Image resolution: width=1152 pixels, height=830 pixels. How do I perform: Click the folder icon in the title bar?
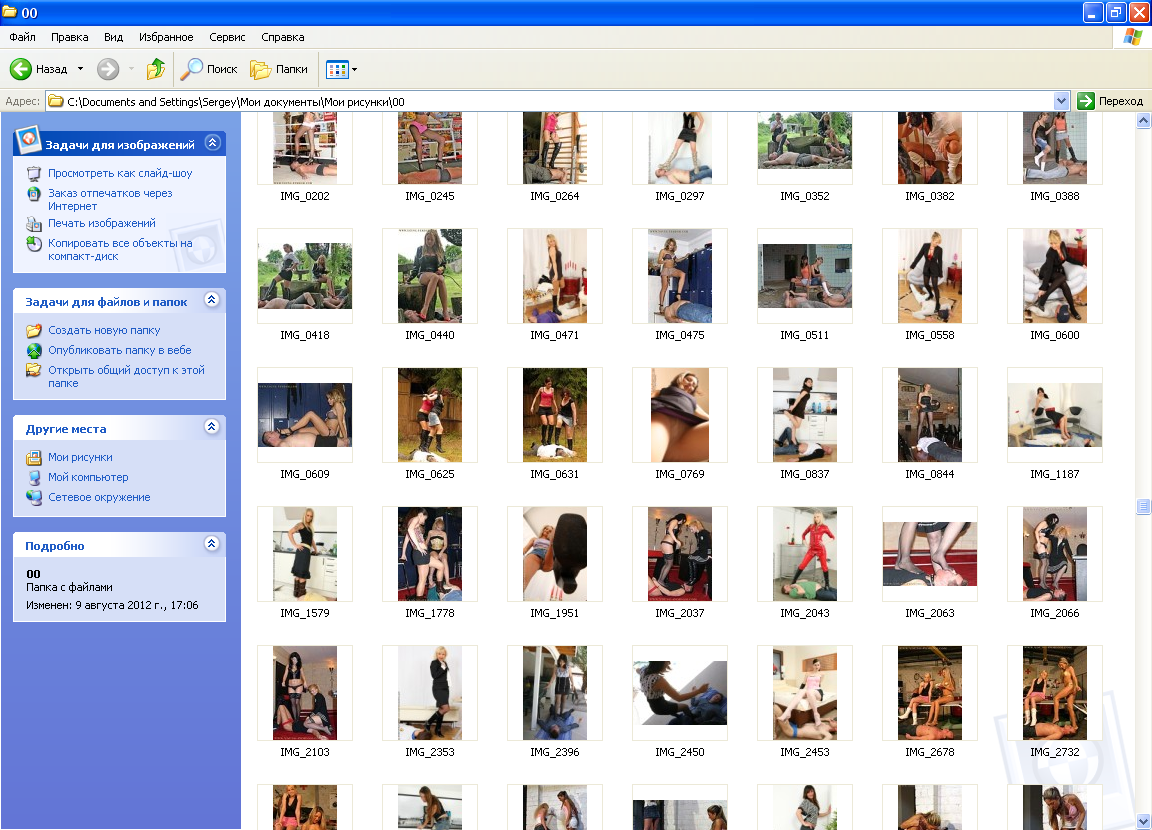click(10, 12)
